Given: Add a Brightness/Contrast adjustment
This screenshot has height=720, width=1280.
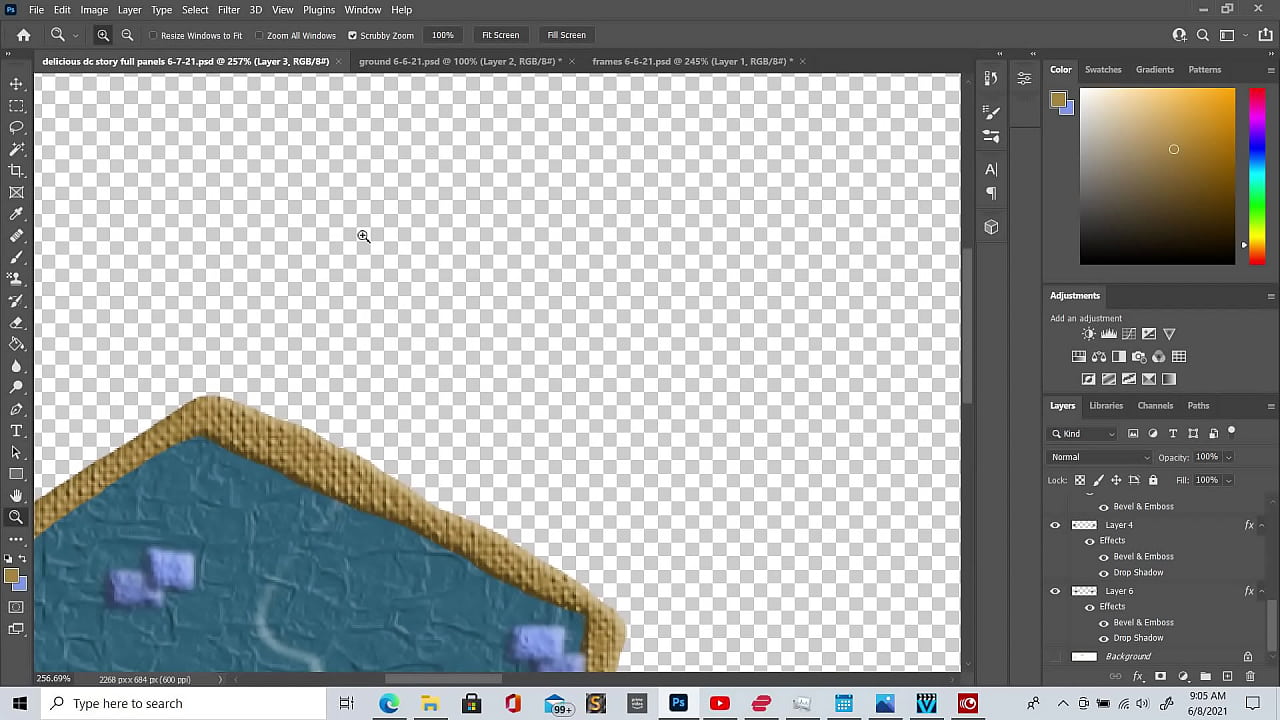Looking at the screenshot, I should 1088,334.
